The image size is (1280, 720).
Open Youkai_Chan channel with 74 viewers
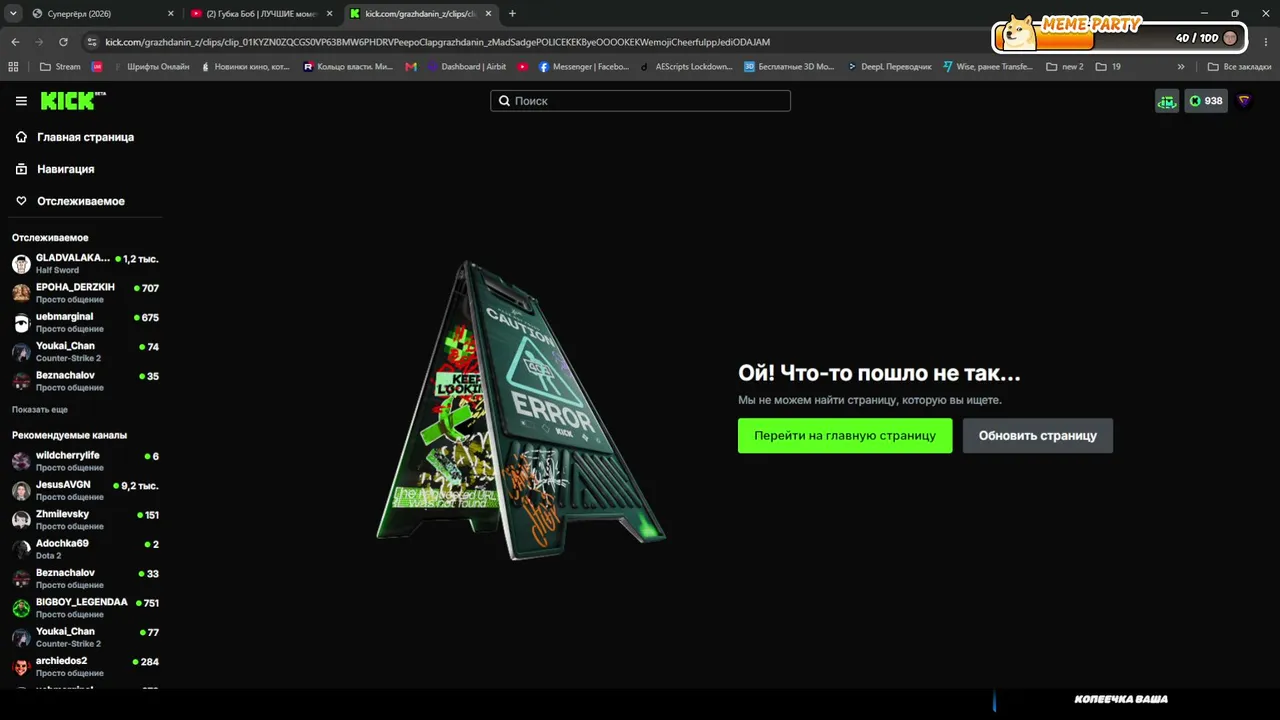coord(85,352)
